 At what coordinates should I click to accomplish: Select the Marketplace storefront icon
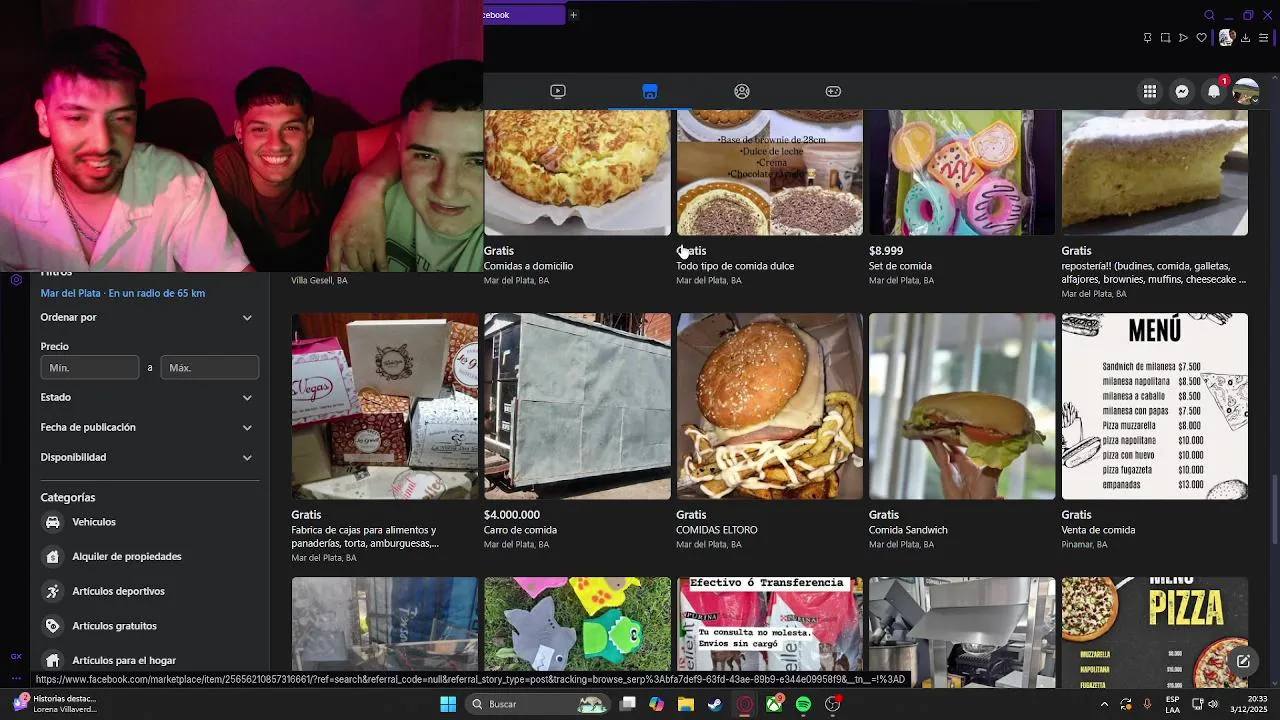650,91
